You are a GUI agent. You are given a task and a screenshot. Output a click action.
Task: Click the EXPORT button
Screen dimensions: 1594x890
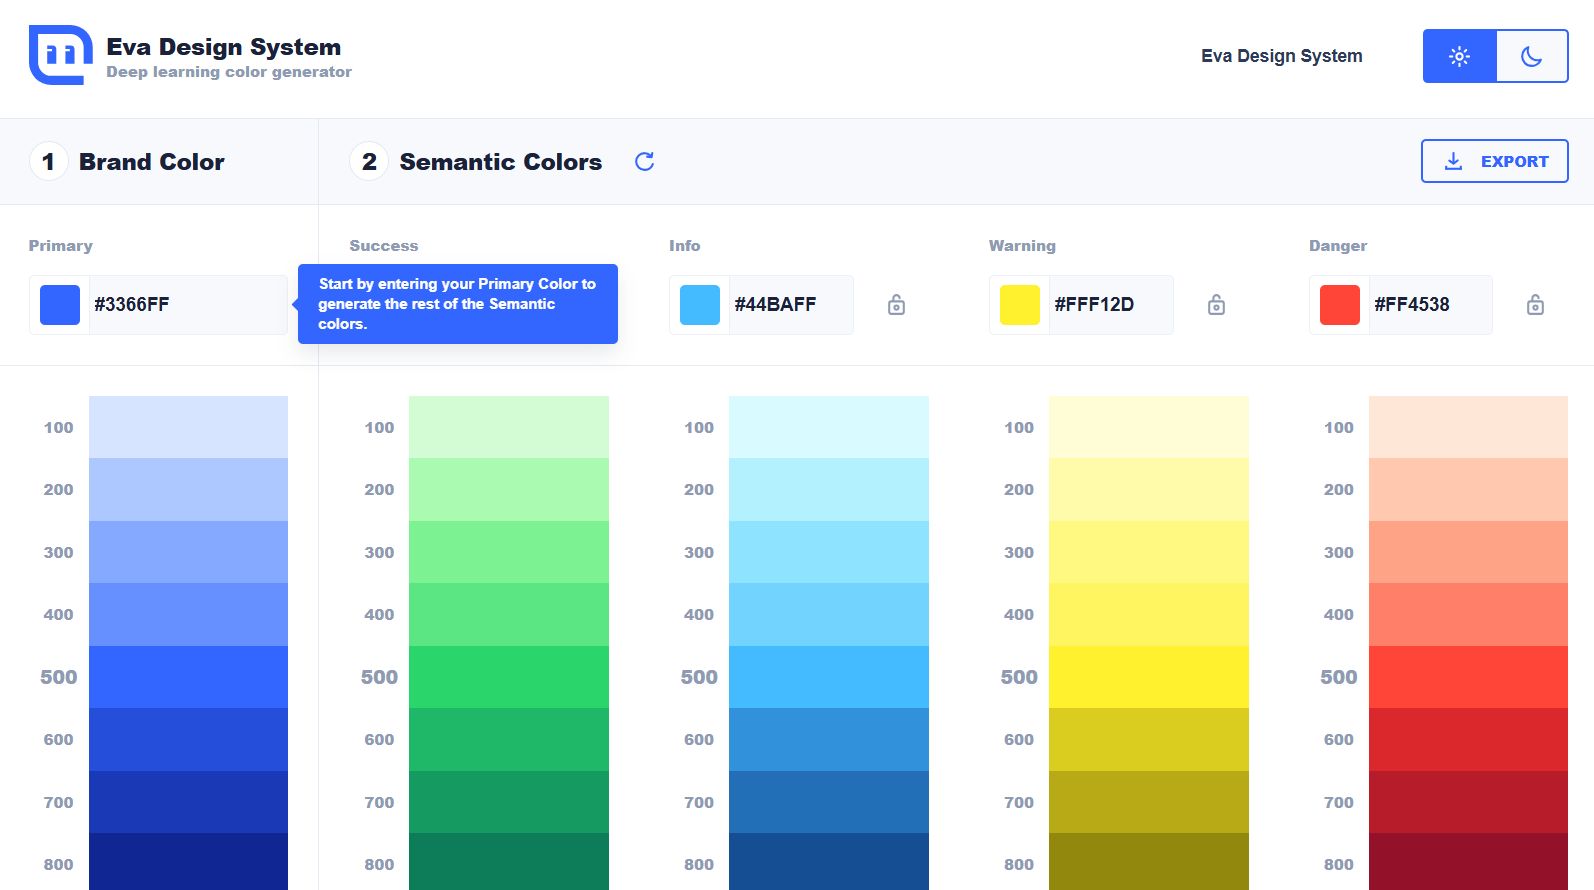[1494, 161]
